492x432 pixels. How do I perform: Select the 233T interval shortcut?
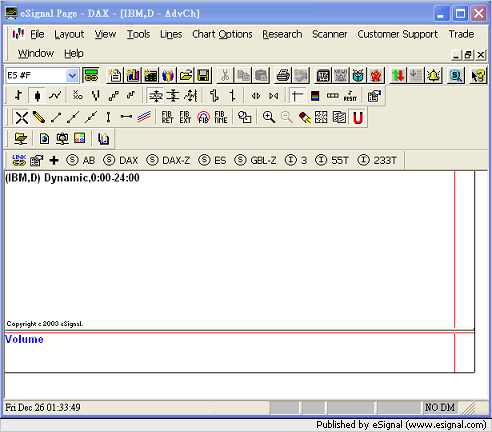click(377, 160)
